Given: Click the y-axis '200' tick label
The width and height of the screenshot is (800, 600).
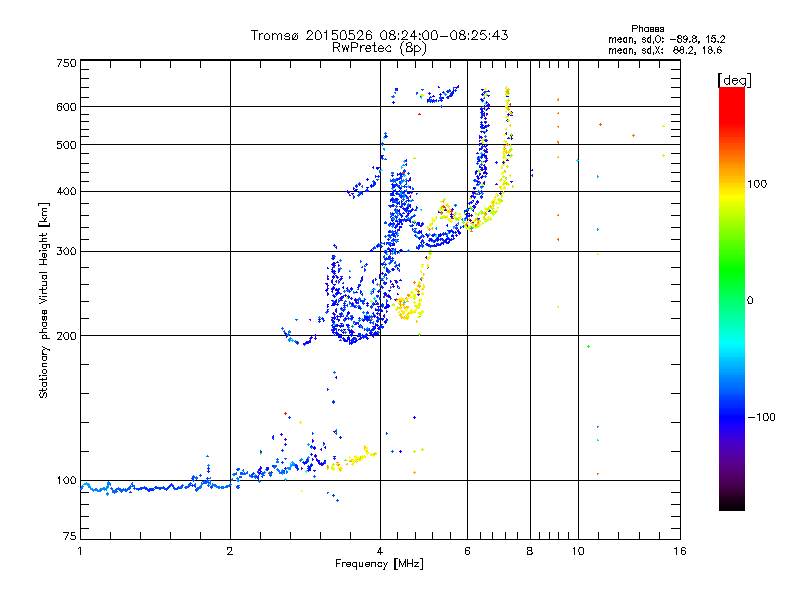Looking at the screenshot, I should pos(67,336).
